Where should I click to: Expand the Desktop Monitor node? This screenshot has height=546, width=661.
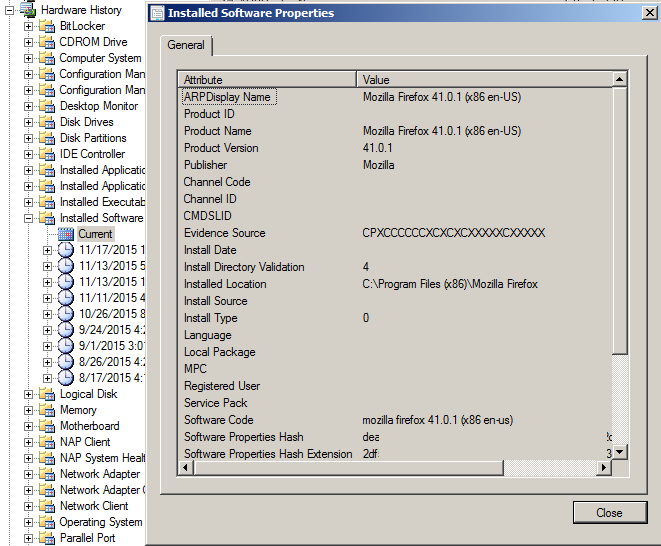[28, 107]
